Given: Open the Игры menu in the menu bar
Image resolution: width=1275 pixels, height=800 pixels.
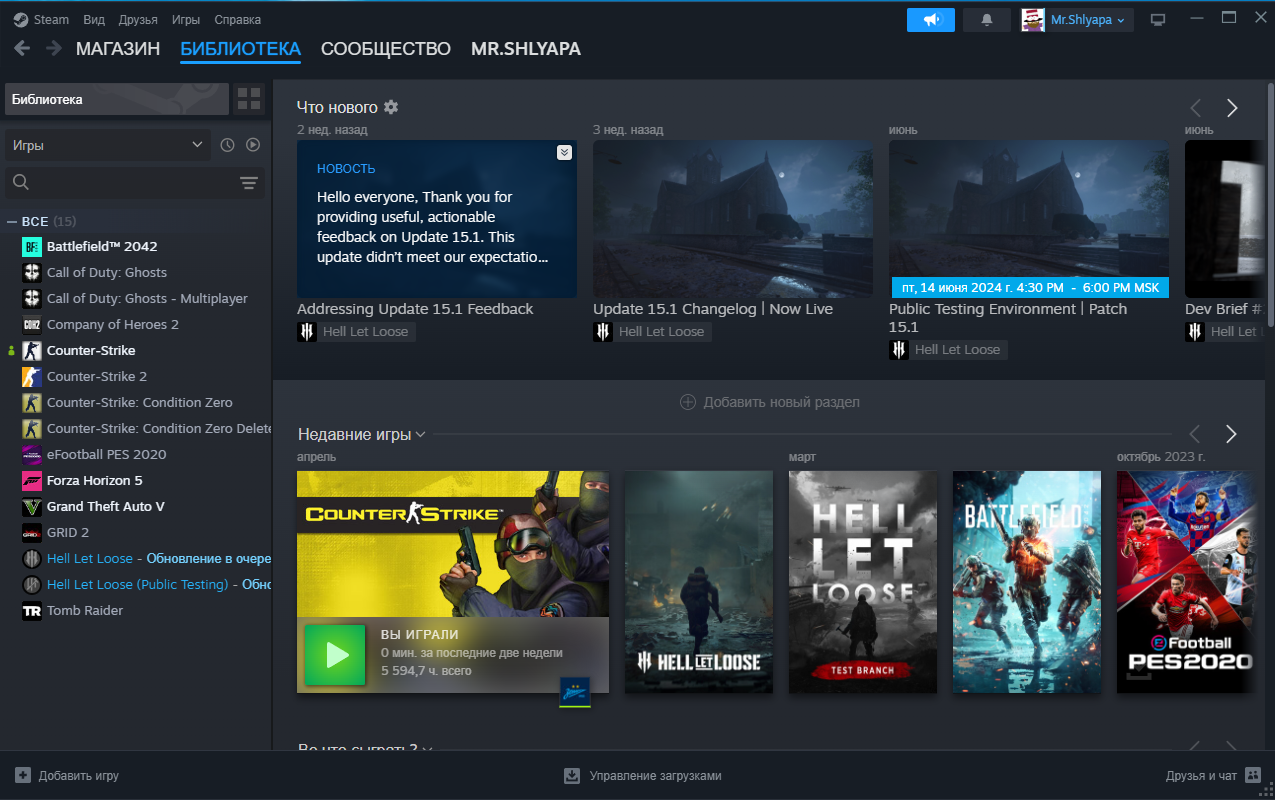Looking at the screenshot, I should point(186,20).
